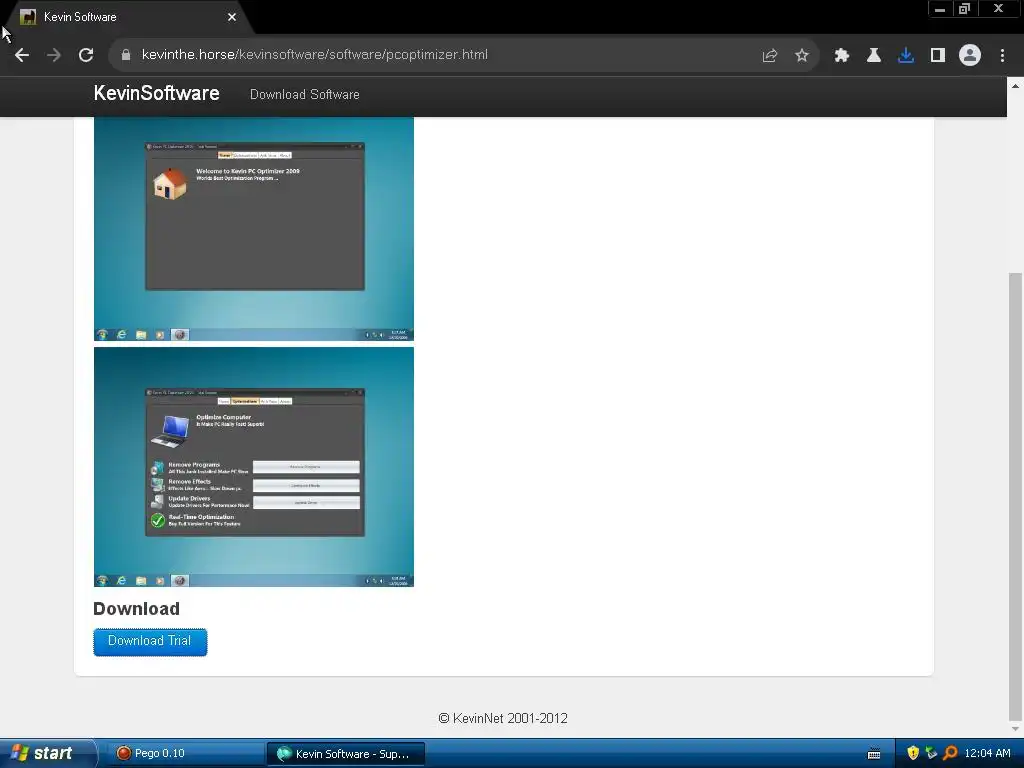Open Download Software nav link
Image resolution: width=1024 pixels, height=768 pixels.
[x=304, y=95]
